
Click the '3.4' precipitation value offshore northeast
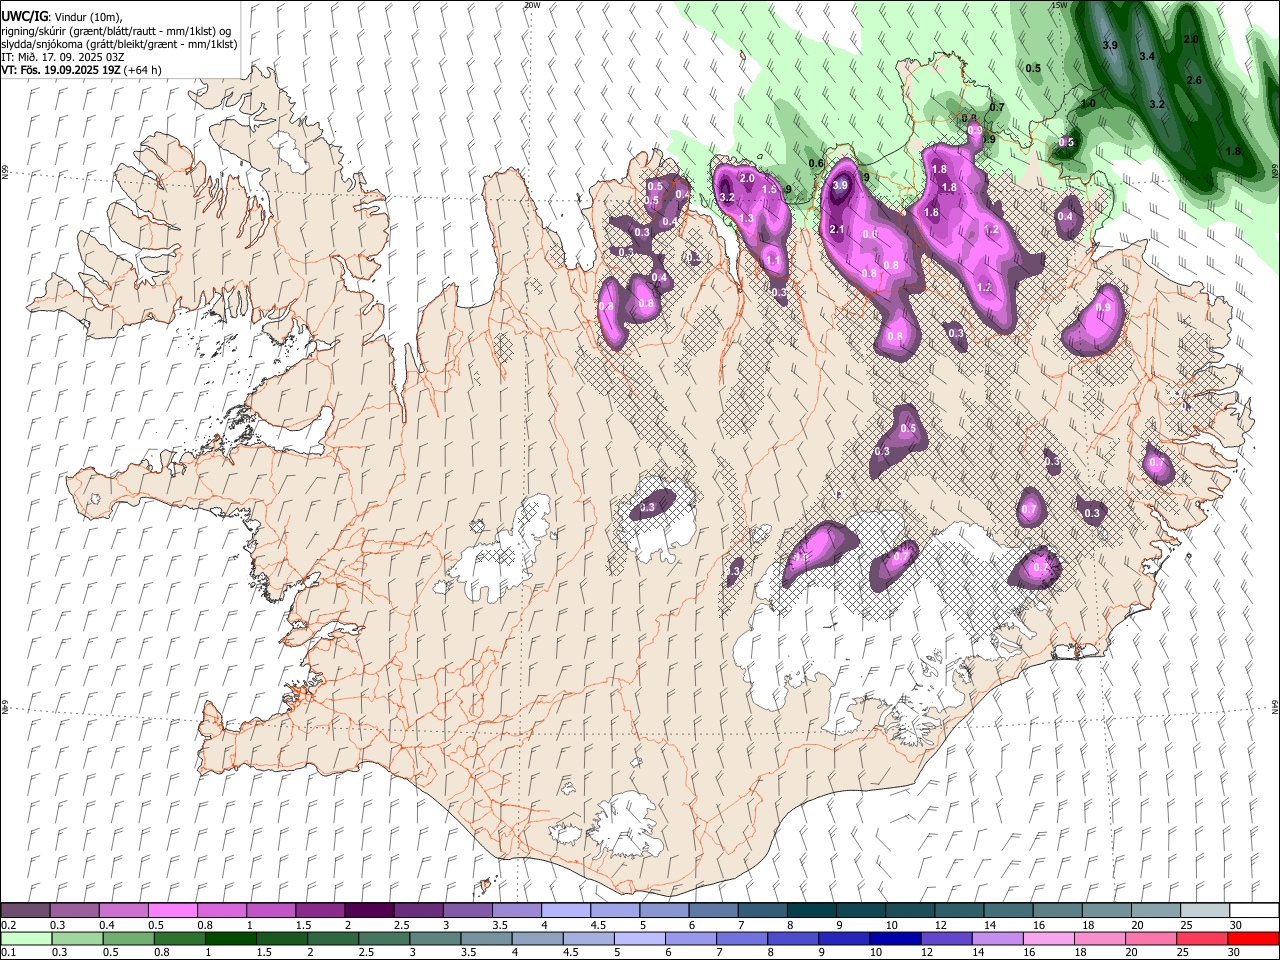1147,57
